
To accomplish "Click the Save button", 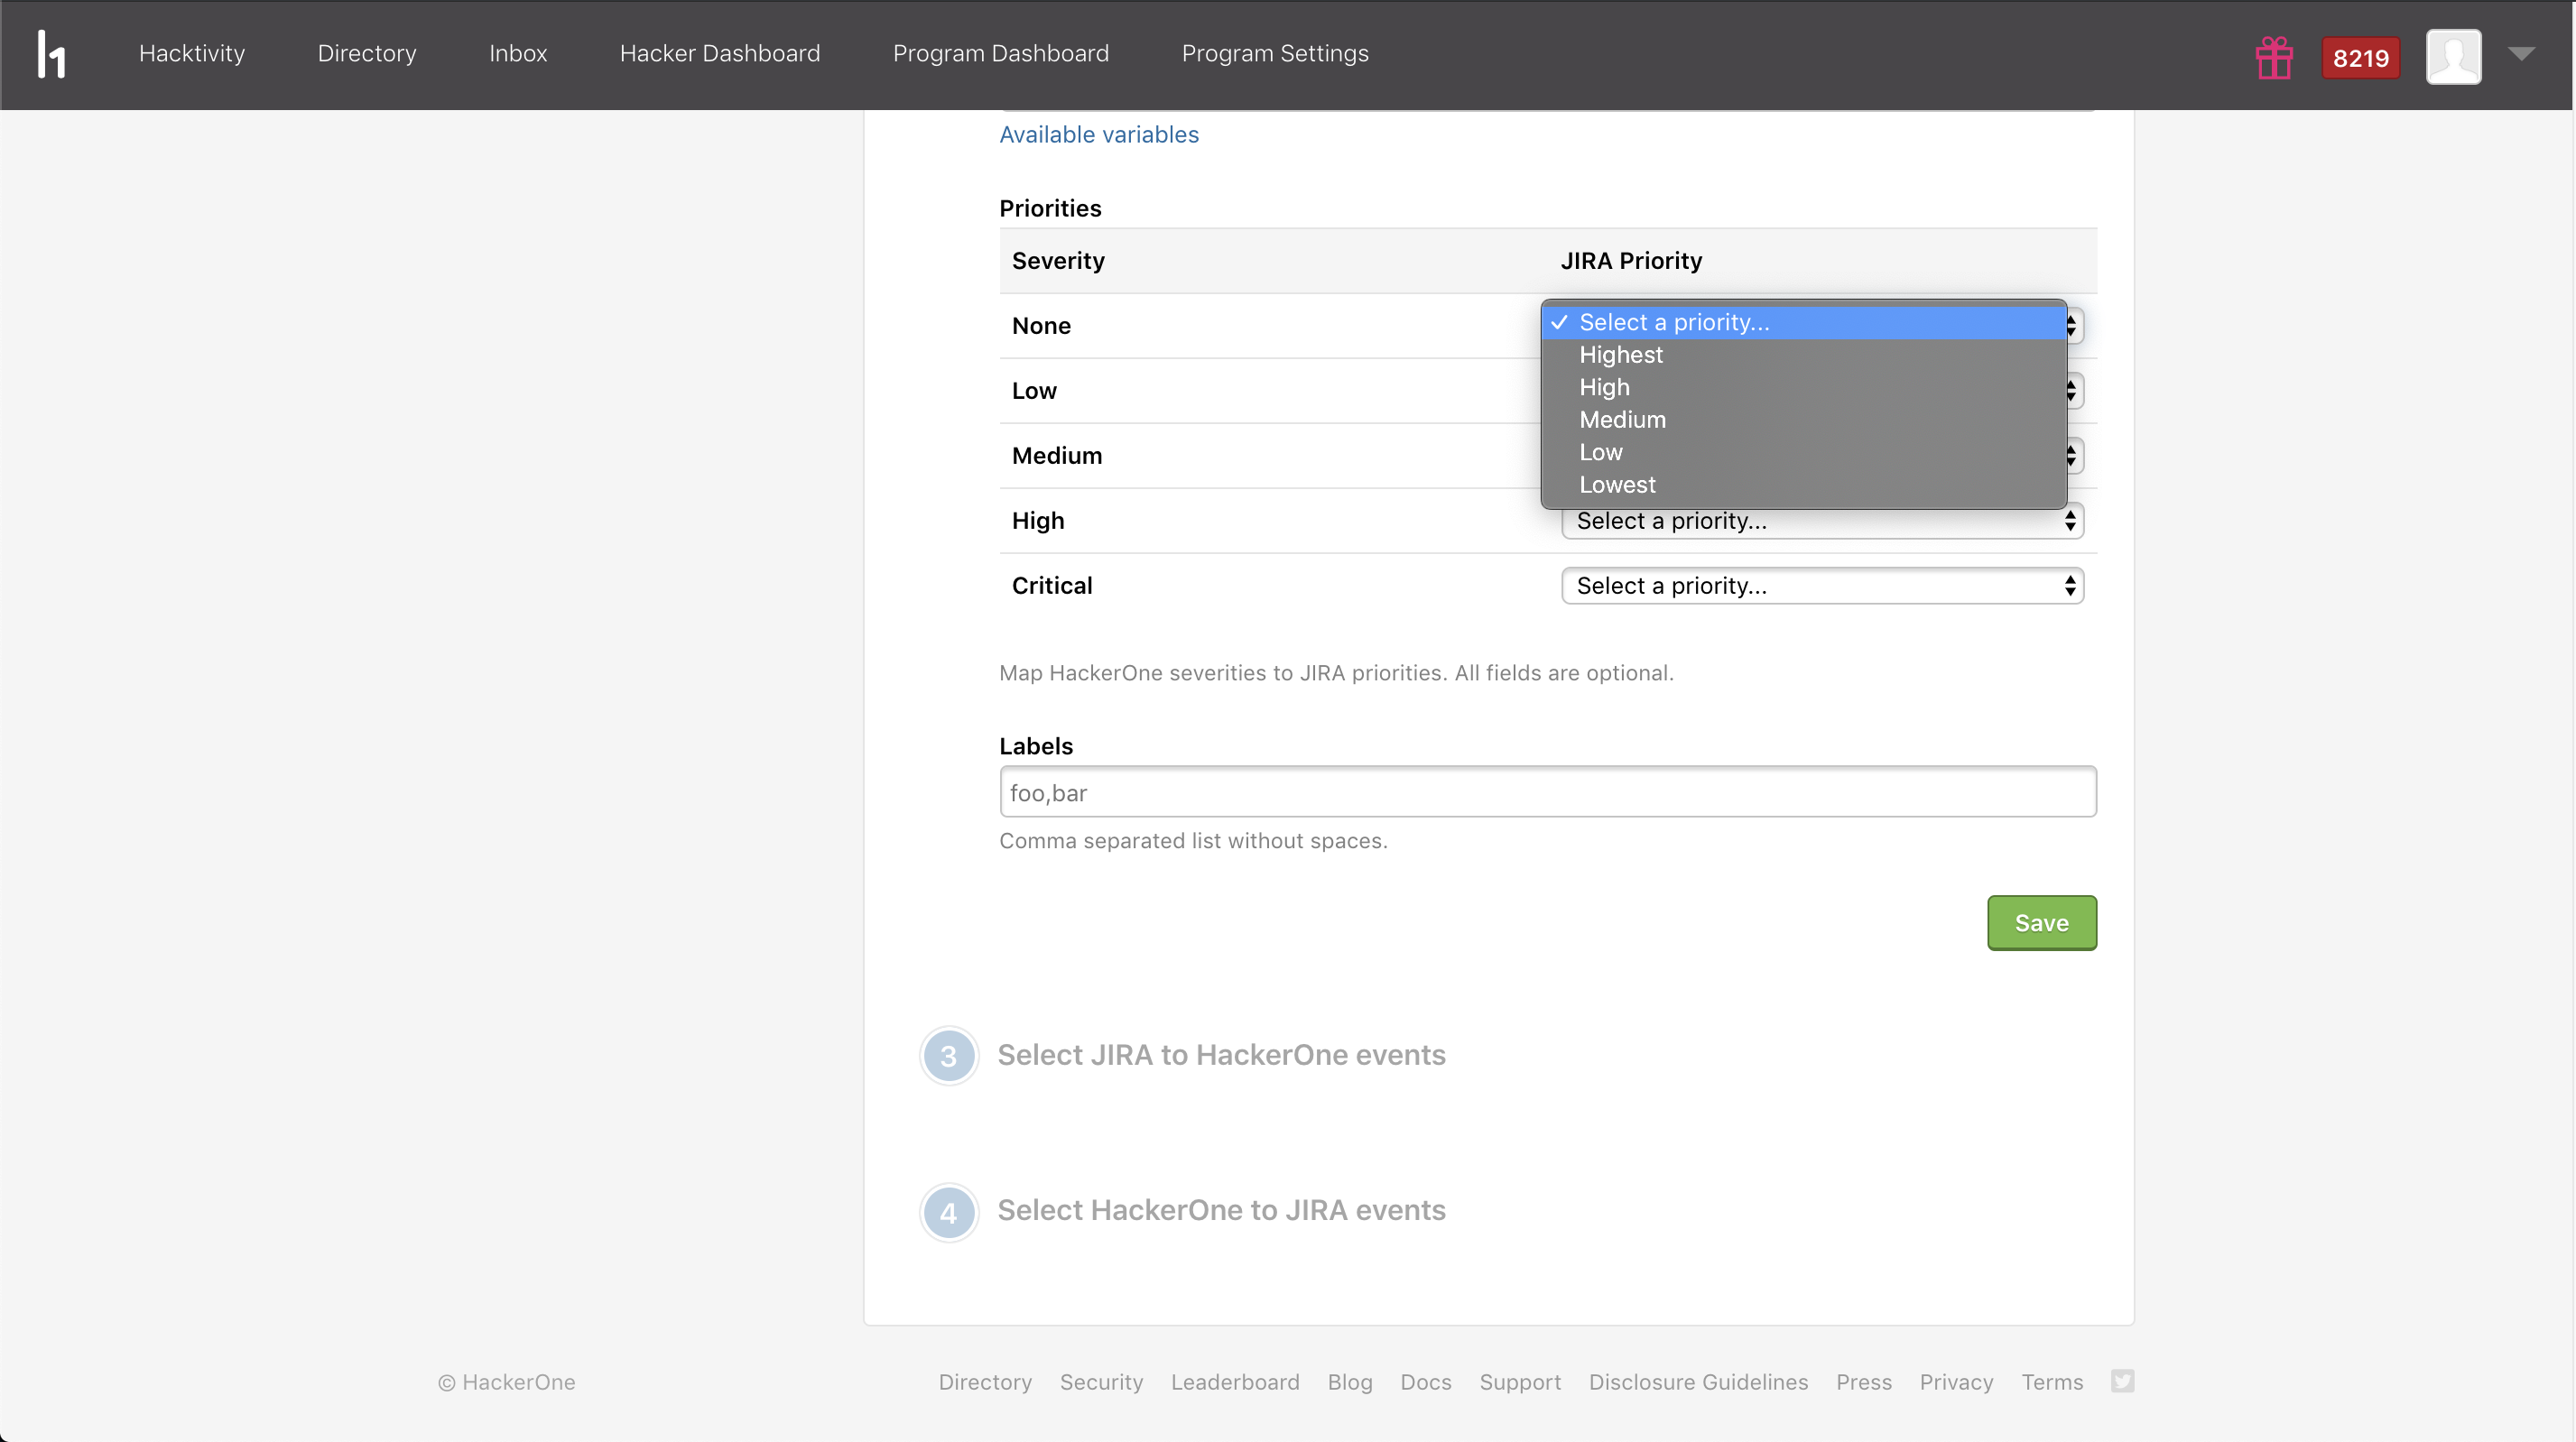I will [2041, 922].
